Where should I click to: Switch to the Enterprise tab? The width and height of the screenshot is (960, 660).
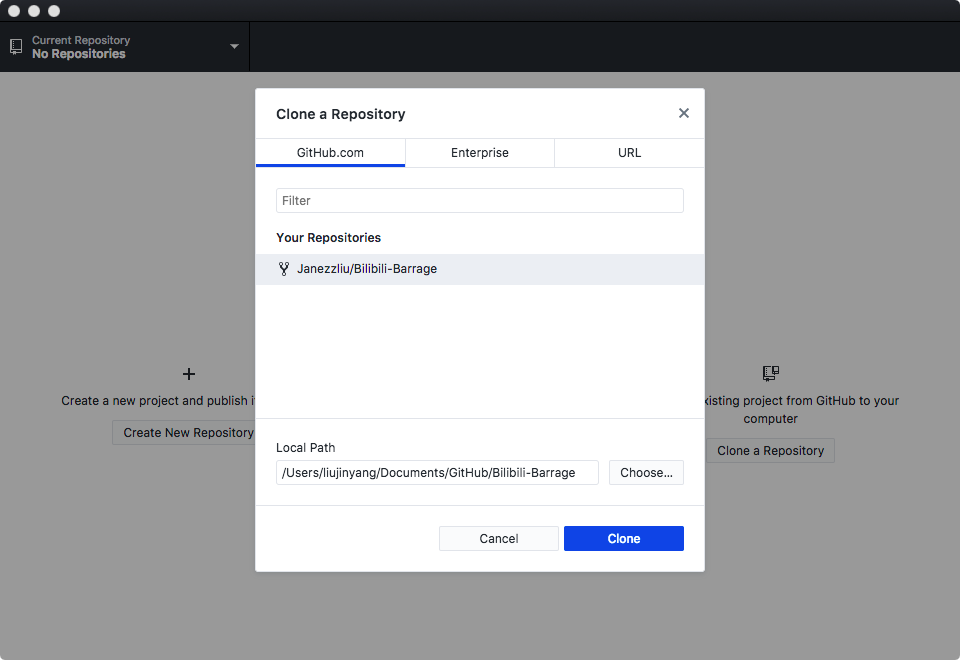pyautogui.click(x=479, y=152)
